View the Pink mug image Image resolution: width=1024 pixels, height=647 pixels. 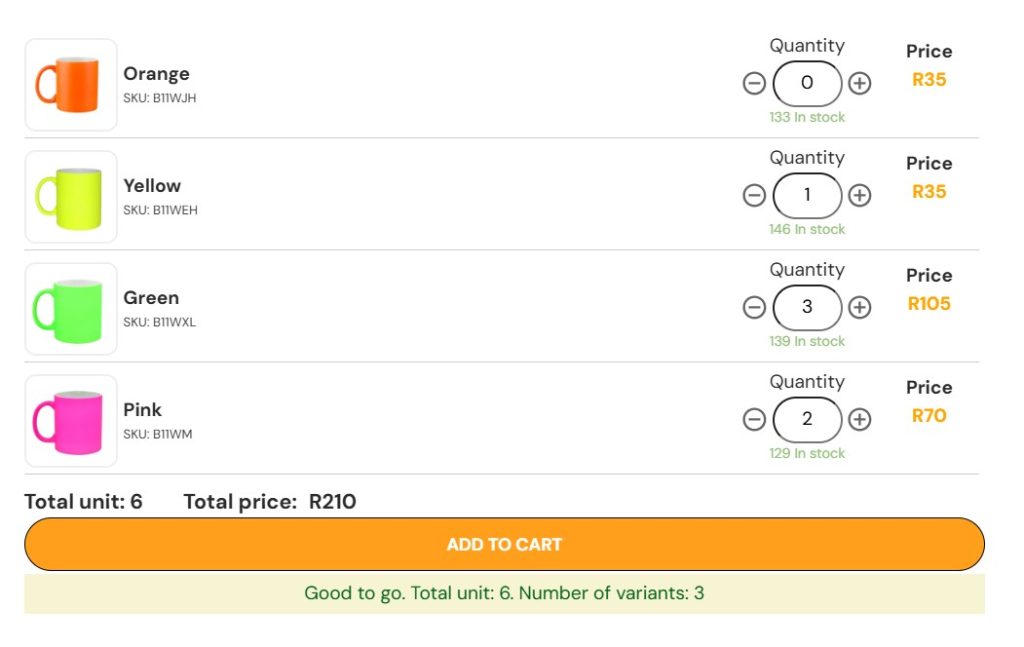pos(70,421)
